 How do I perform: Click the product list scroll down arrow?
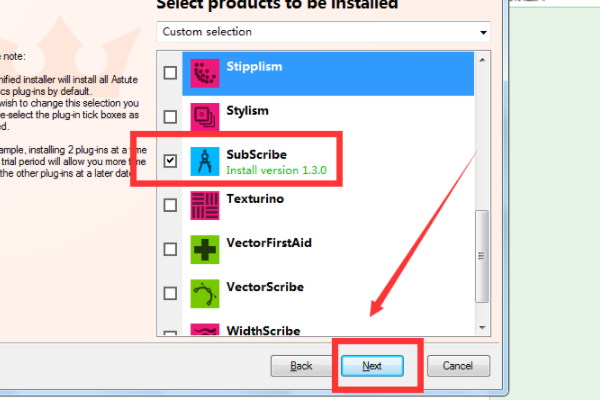(482, 328)
